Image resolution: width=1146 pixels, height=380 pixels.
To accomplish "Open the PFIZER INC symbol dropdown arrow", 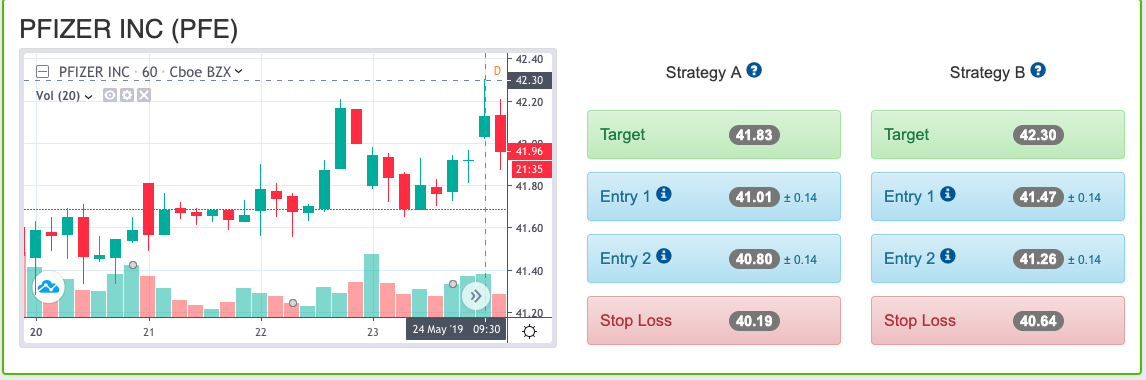I will (238, 72).
